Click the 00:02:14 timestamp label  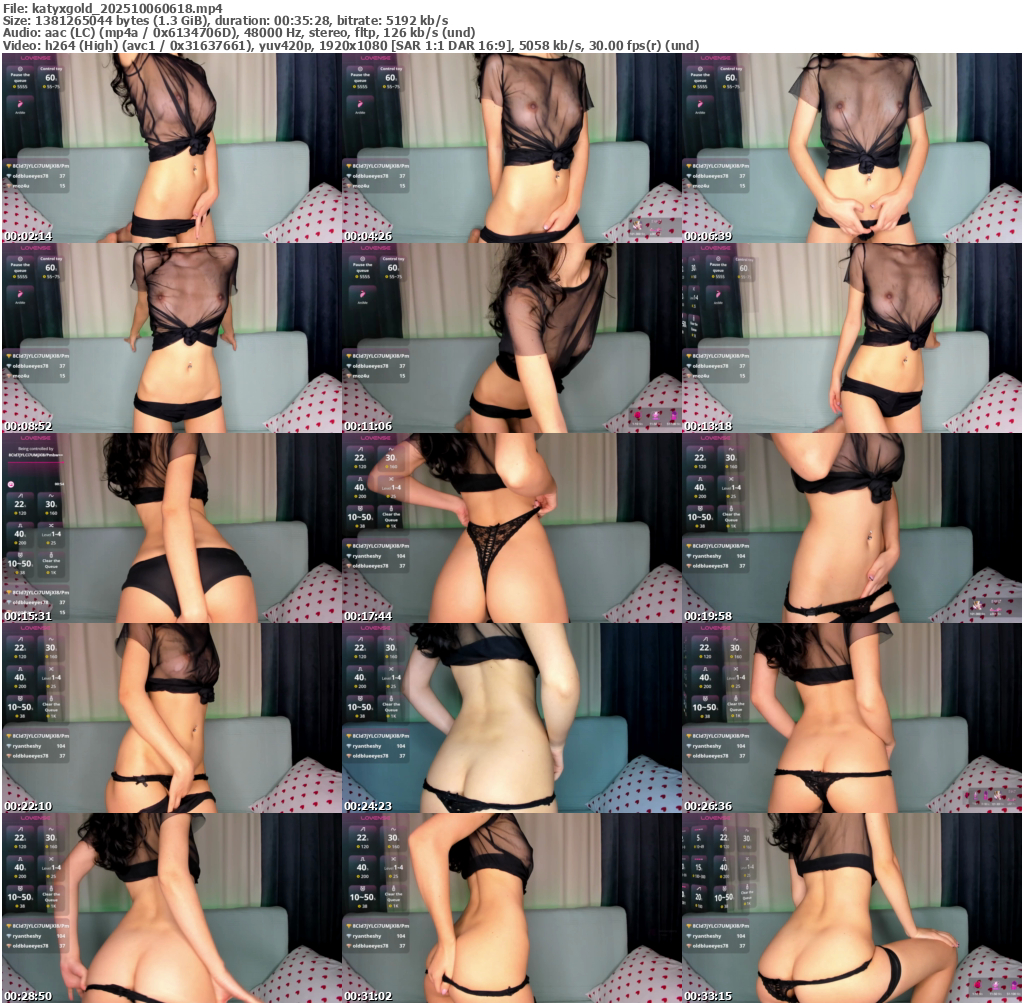(x=28, y=236)
